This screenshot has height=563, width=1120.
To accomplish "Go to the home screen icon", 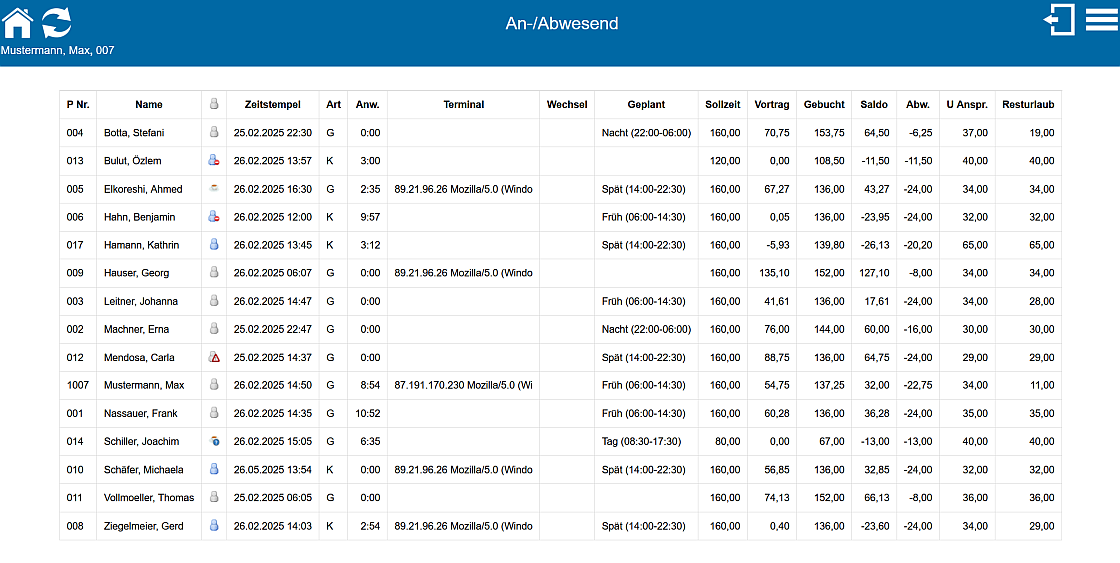I will click(18, 22).
